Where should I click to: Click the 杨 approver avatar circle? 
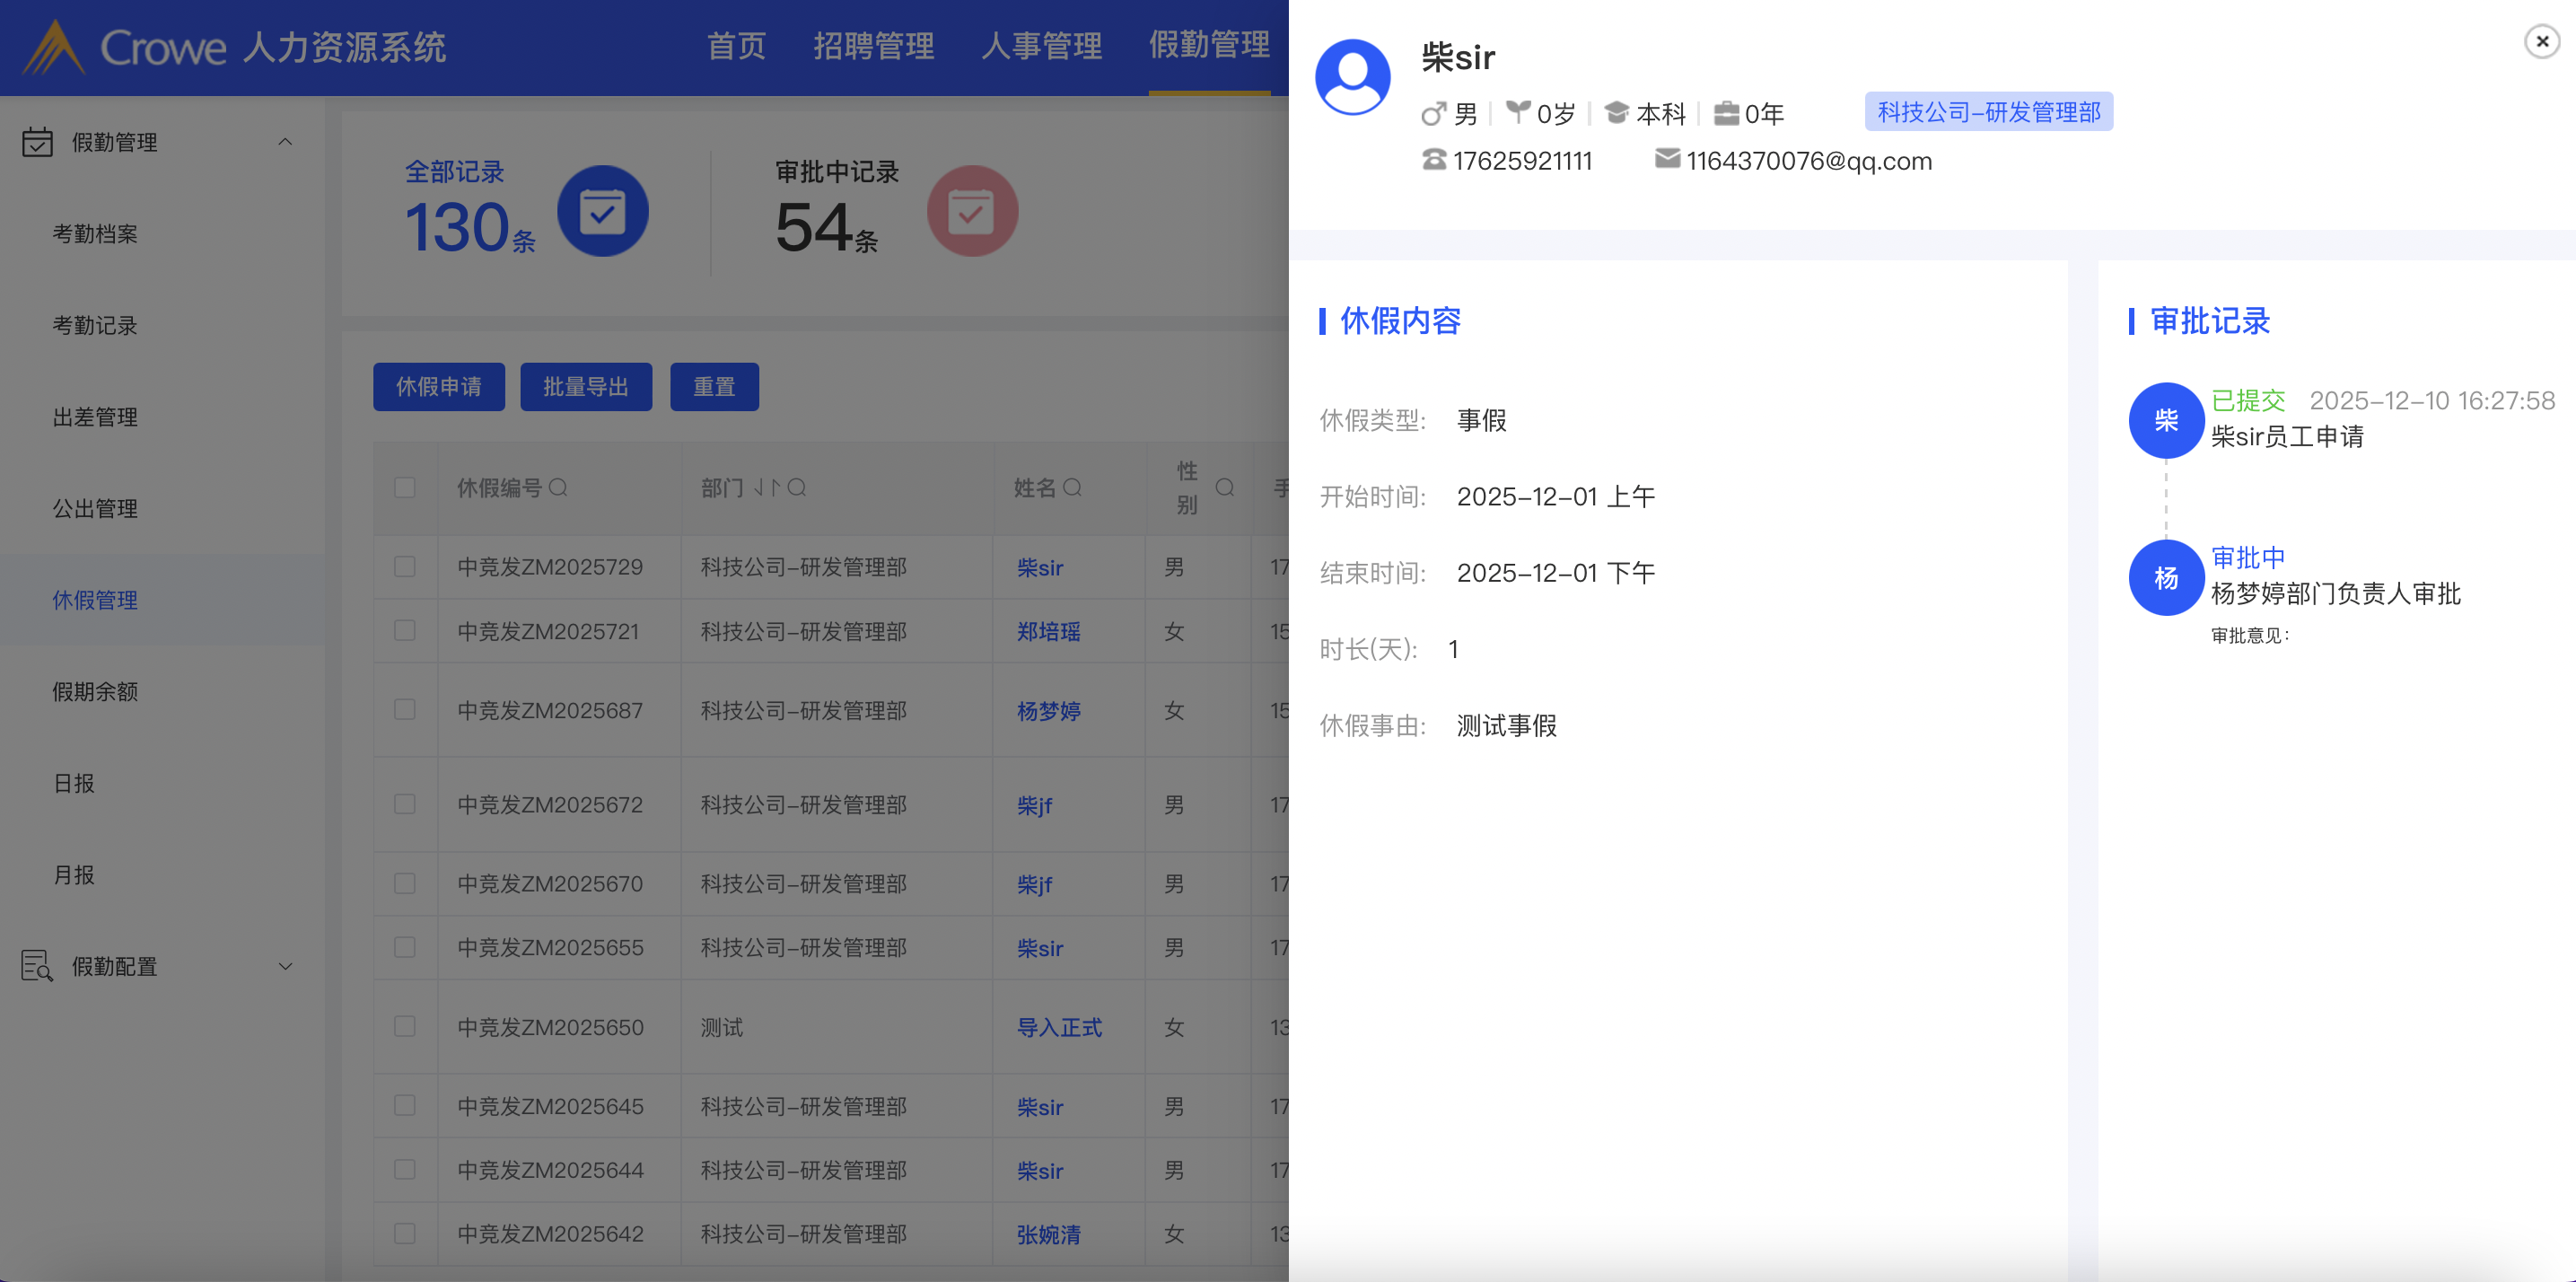2165,578
